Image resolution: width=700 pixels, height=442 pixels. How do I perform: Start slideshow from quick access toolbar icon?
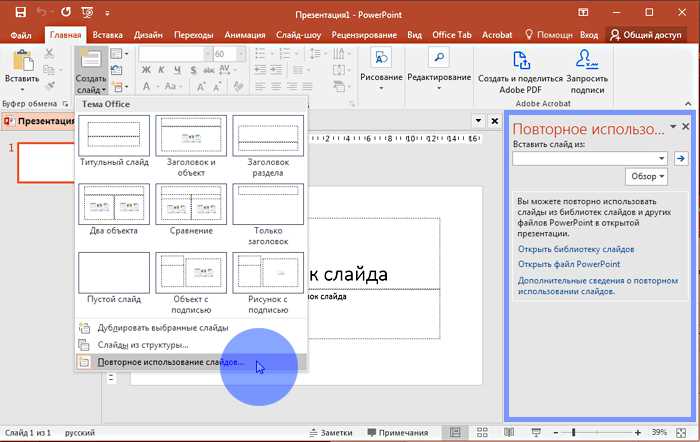click(88, 13)
